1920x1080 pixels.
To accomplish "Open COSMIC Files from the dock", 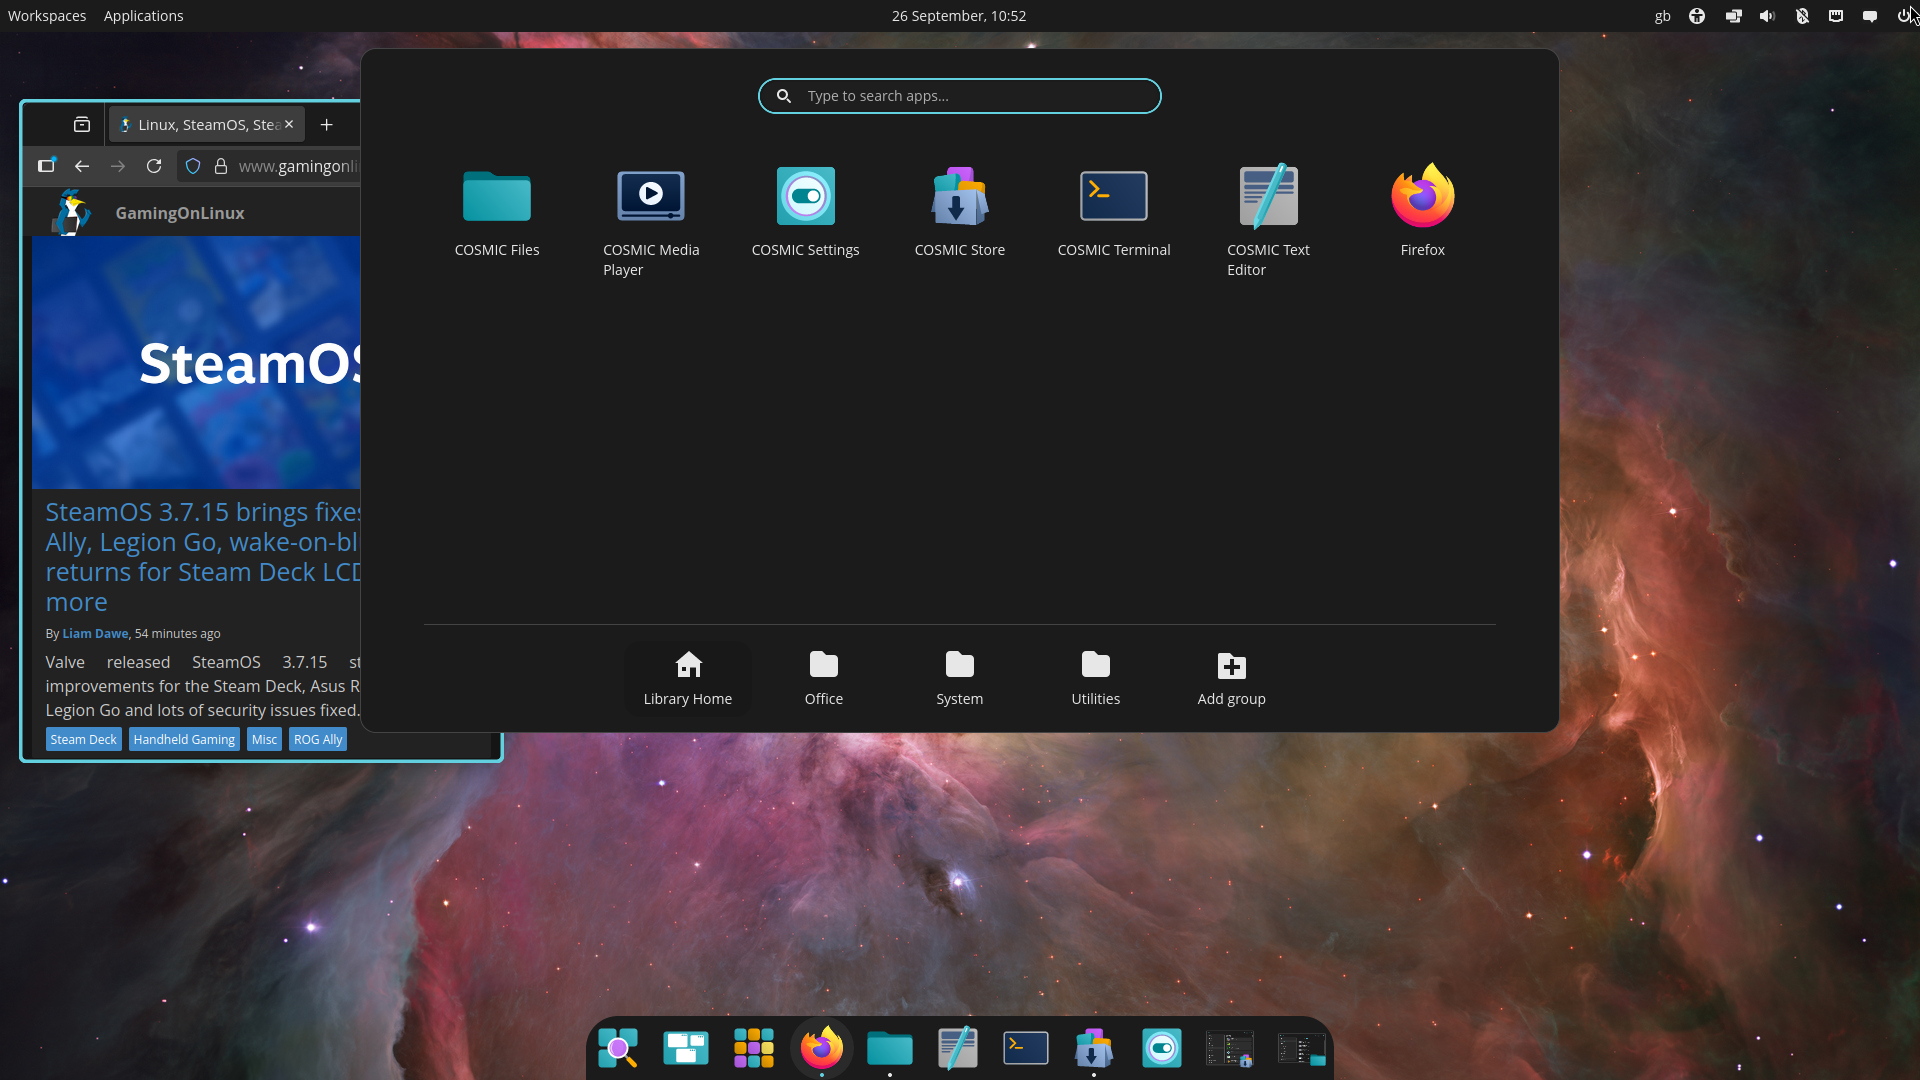I will tap(890, 1048).
